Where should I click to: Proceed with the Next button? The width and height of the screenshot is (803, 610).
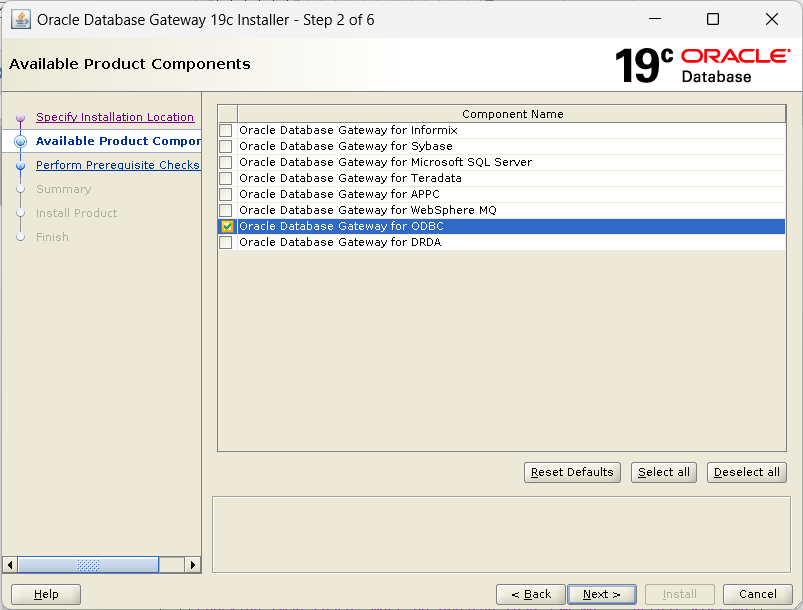[x=602, y=594]
